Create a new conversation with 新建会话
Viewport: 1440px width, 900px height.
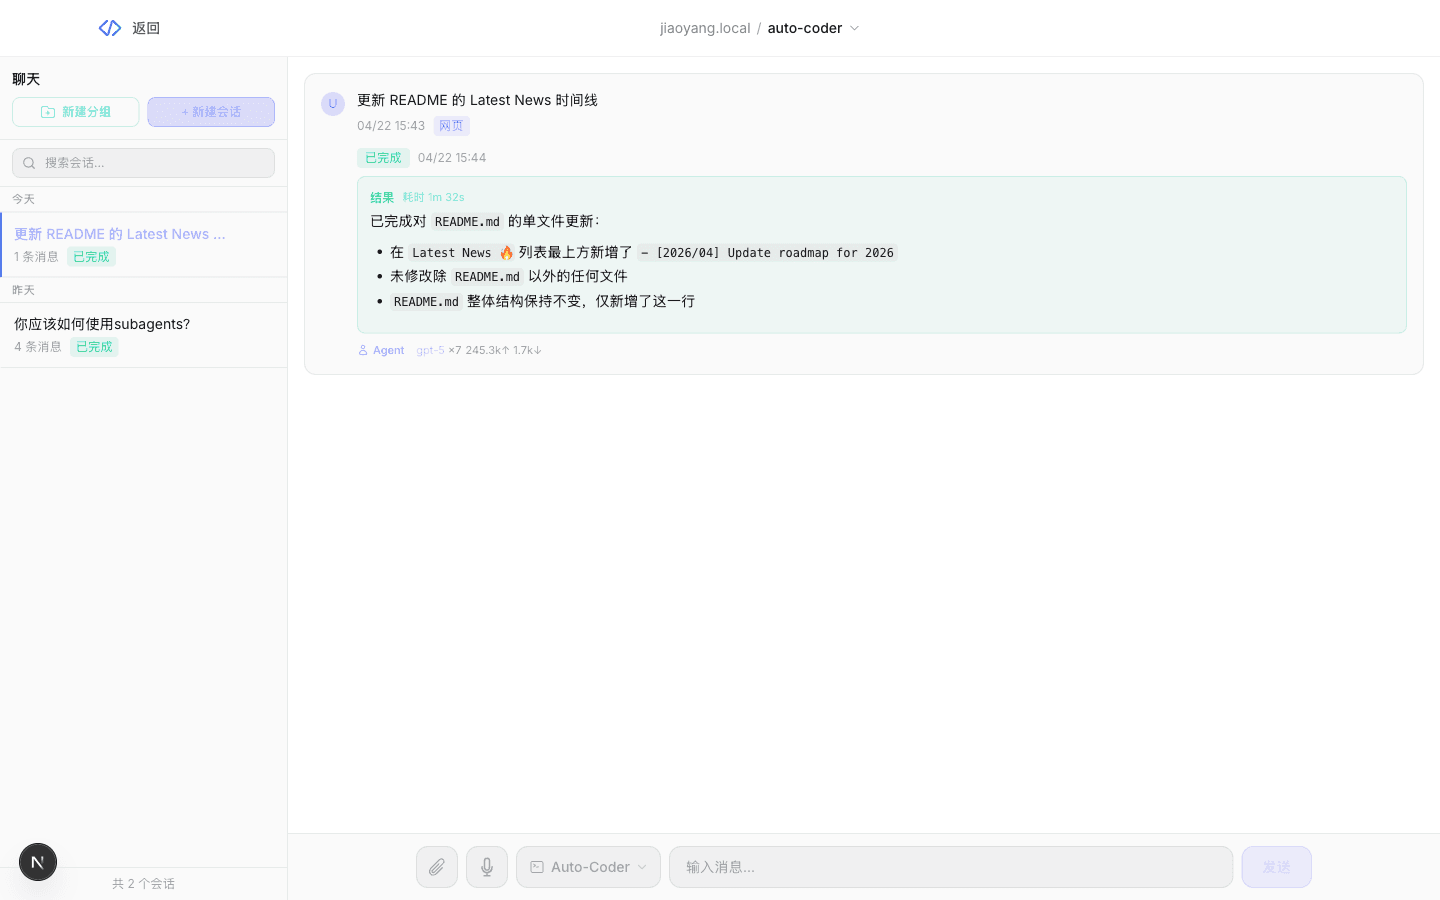[211, 112]
